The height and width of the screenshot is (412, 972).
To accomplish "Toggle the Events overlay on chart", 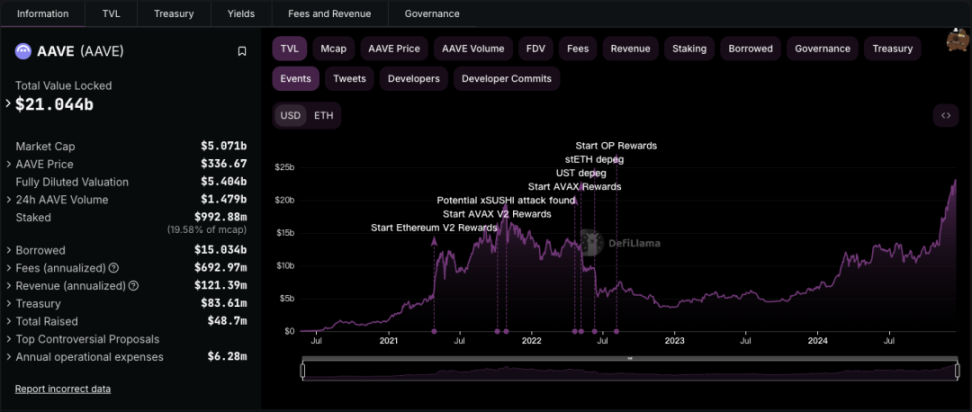I will point(295,78).
